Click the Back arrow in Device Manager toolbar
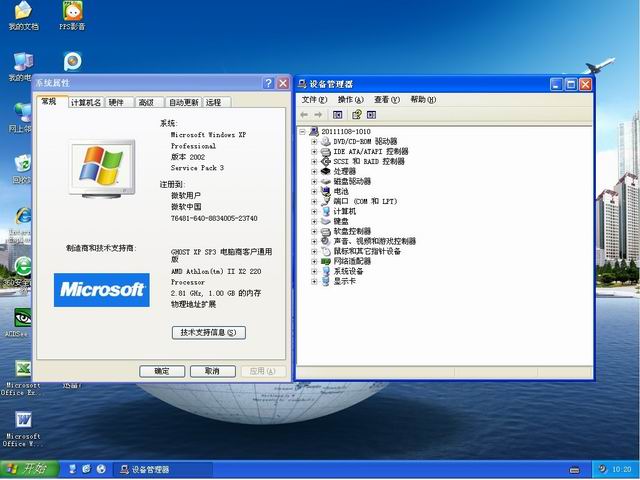640x480 pixels. pyautogui.click(x=304, y=115)
